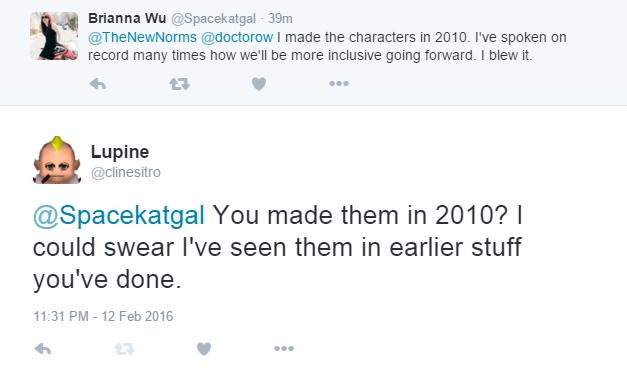Open Lupine's avatar image

click(57, 160)
